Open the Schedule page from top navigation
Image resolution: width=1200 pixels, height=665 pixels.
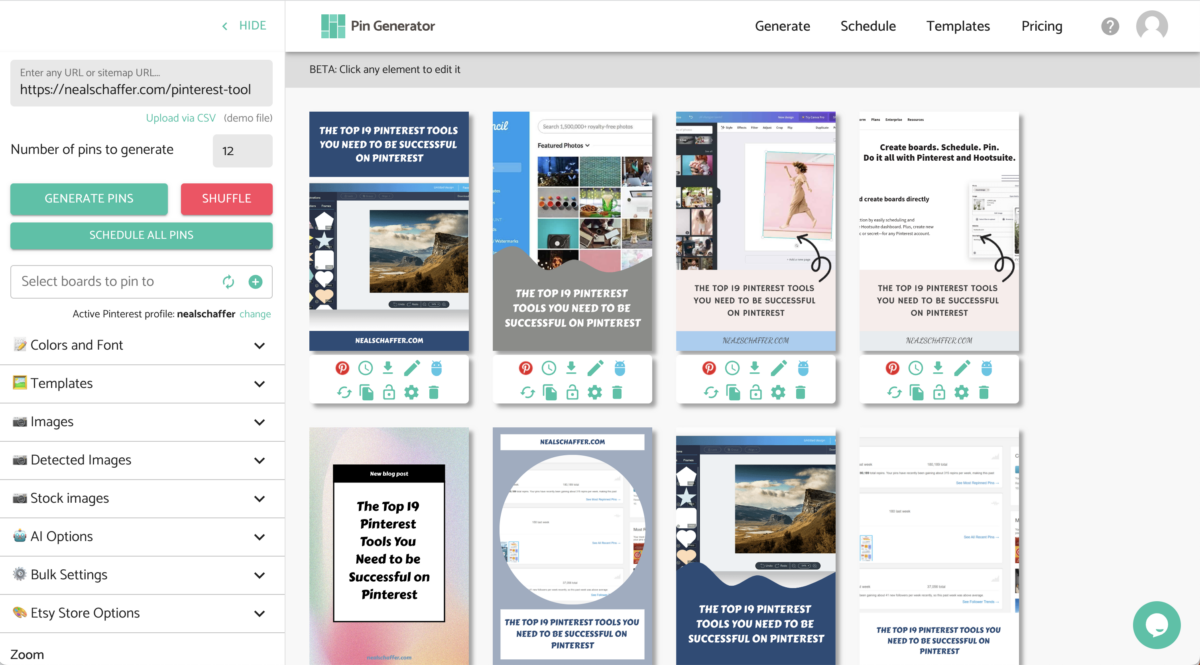pyautogui.click(x=868, y=26)
